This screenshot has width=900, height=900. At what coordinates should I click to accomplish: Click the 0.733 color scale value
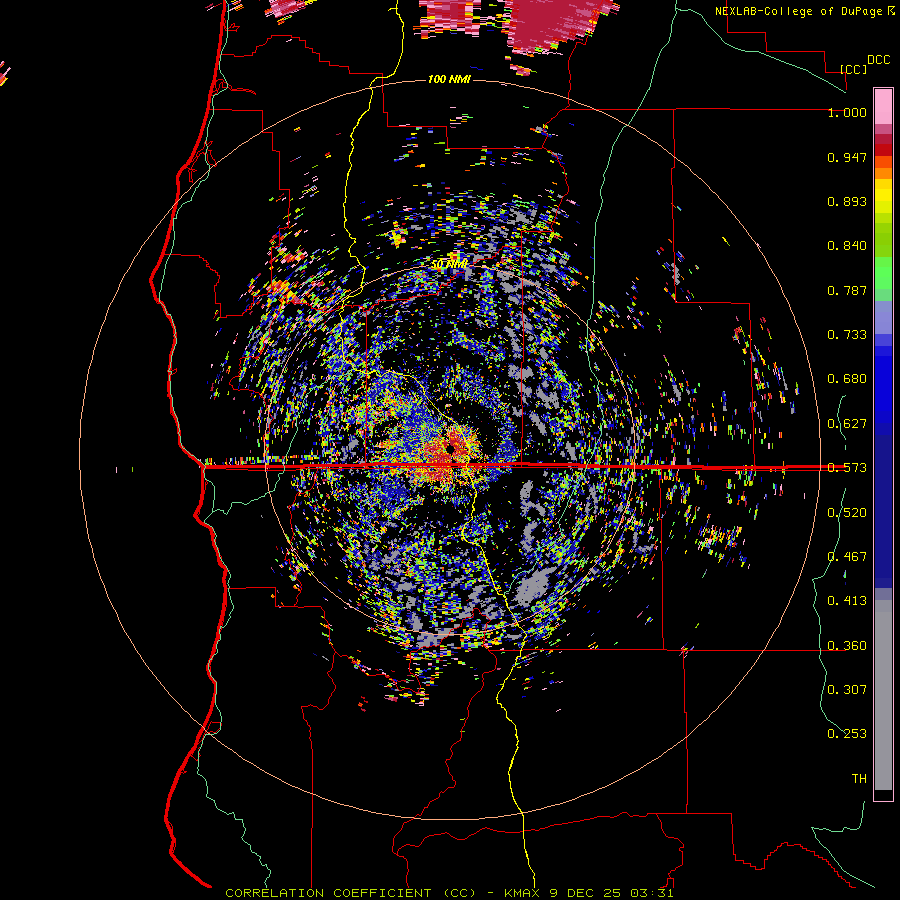pyautogui.click(x=847, y=335)
